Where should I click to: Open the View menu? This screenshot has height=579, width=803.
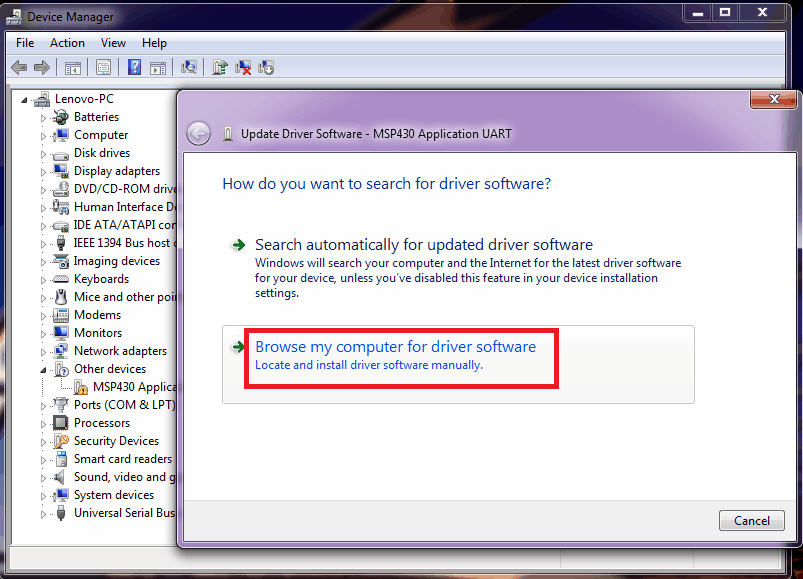[x=113, y=43]
